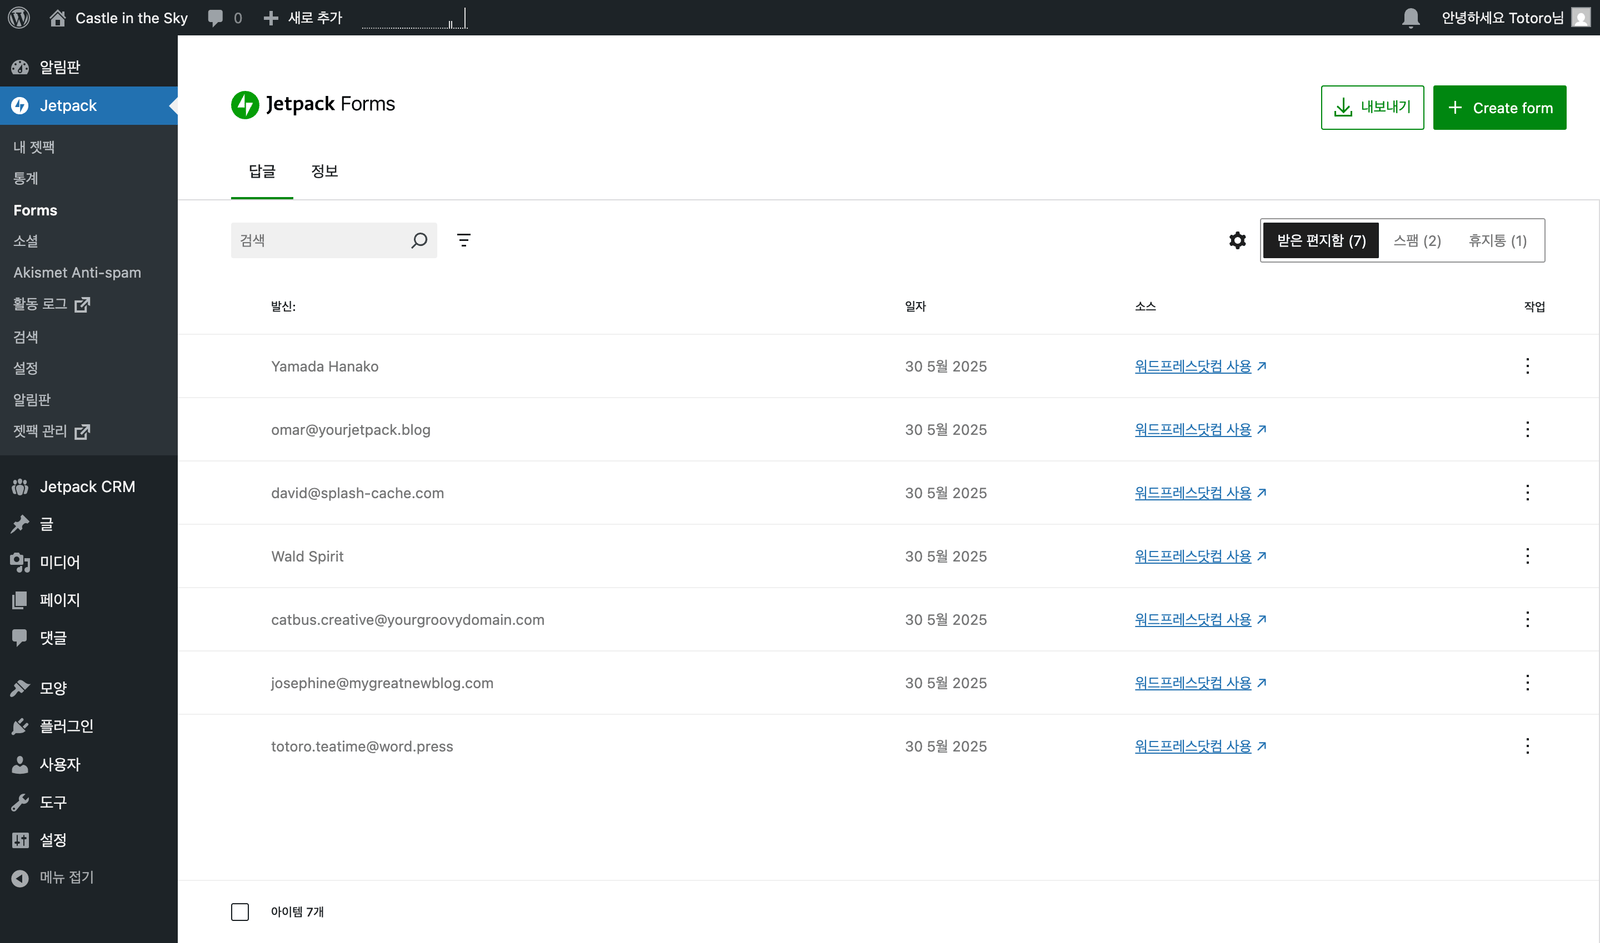Screen dimensions: 1600x943
Task: Click the 내보내기 export button
Action: 1372,108
